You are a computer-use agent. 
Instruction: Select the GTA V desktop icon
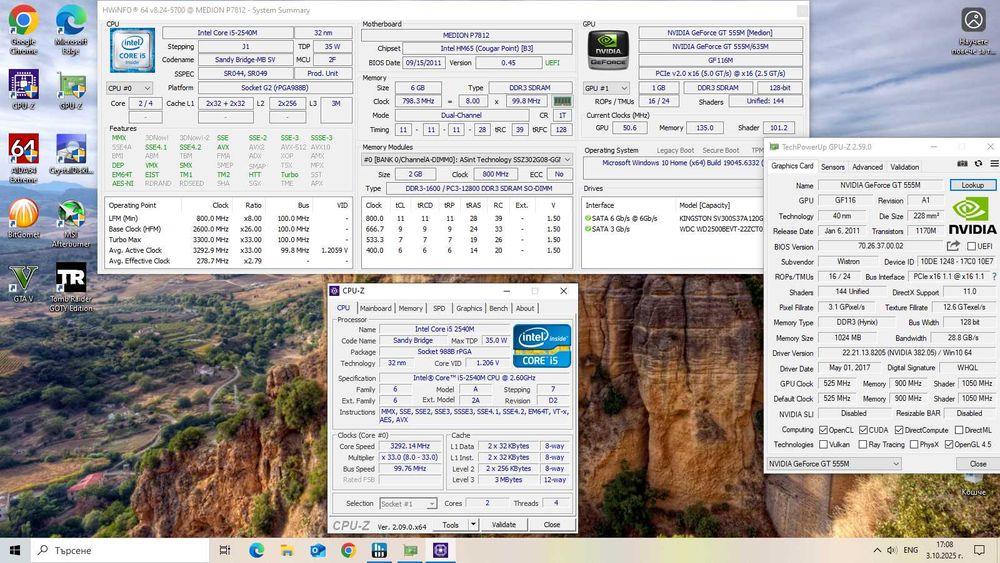click(23, 284)
